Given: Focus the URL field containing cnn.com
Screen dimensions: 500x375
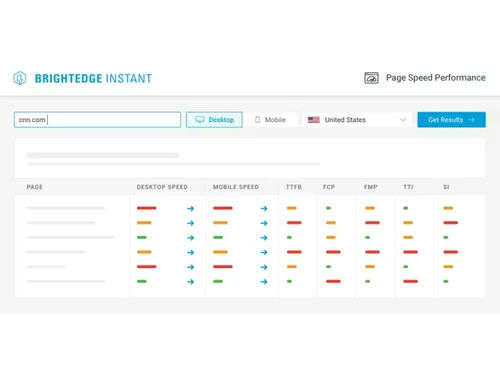Looking at the screenshot, I should pos(97,120).
